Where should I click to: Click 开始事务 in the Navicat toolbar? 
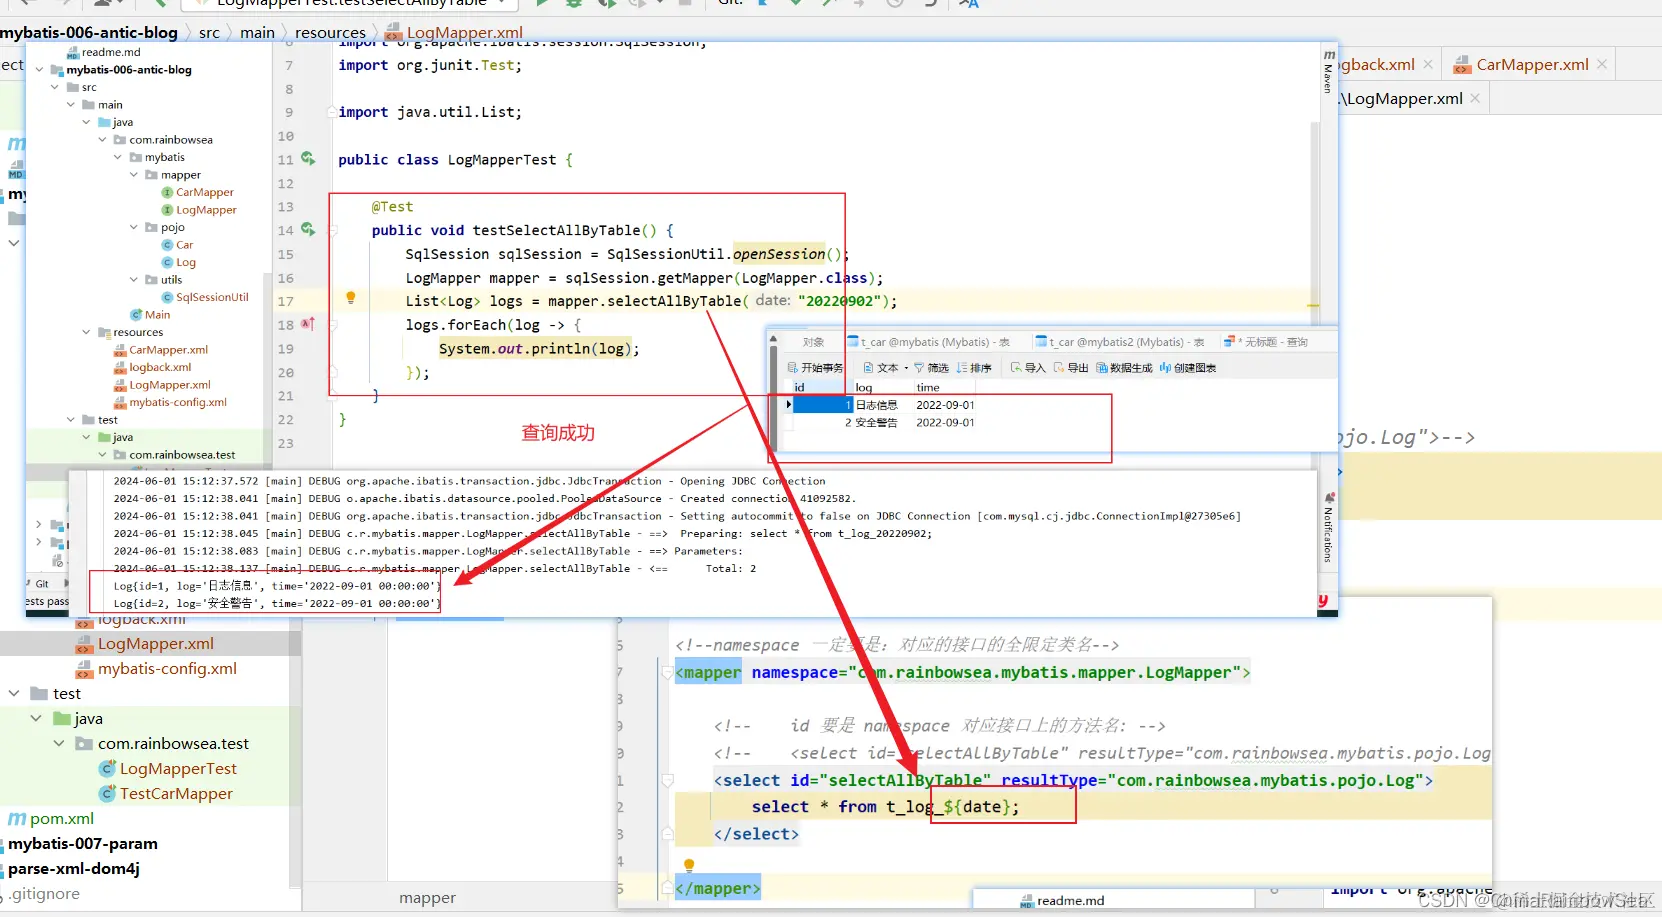tap(816, 368)
